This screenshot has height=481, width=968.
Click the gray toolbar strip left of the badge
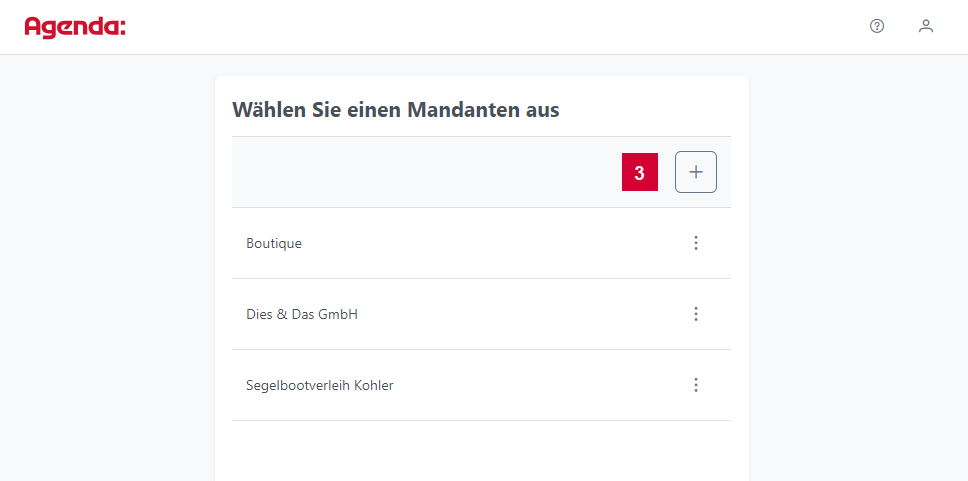[x=426, y=172]
